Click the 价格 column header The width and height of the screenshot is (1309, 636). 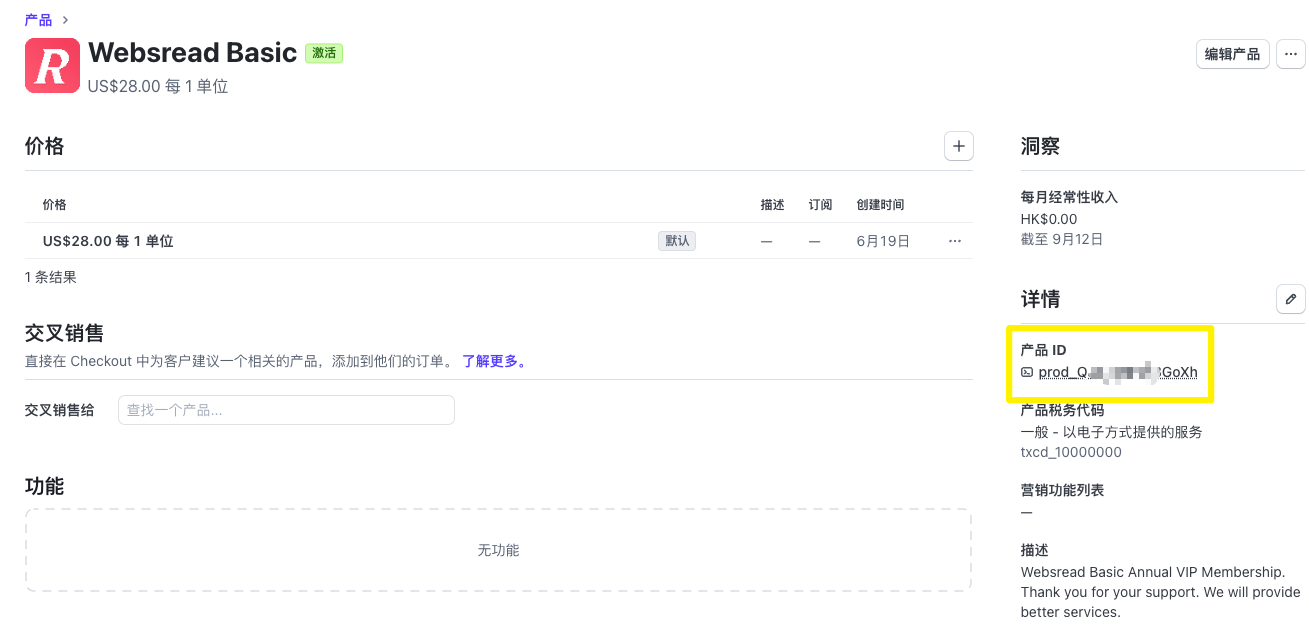tap(54, 204)
